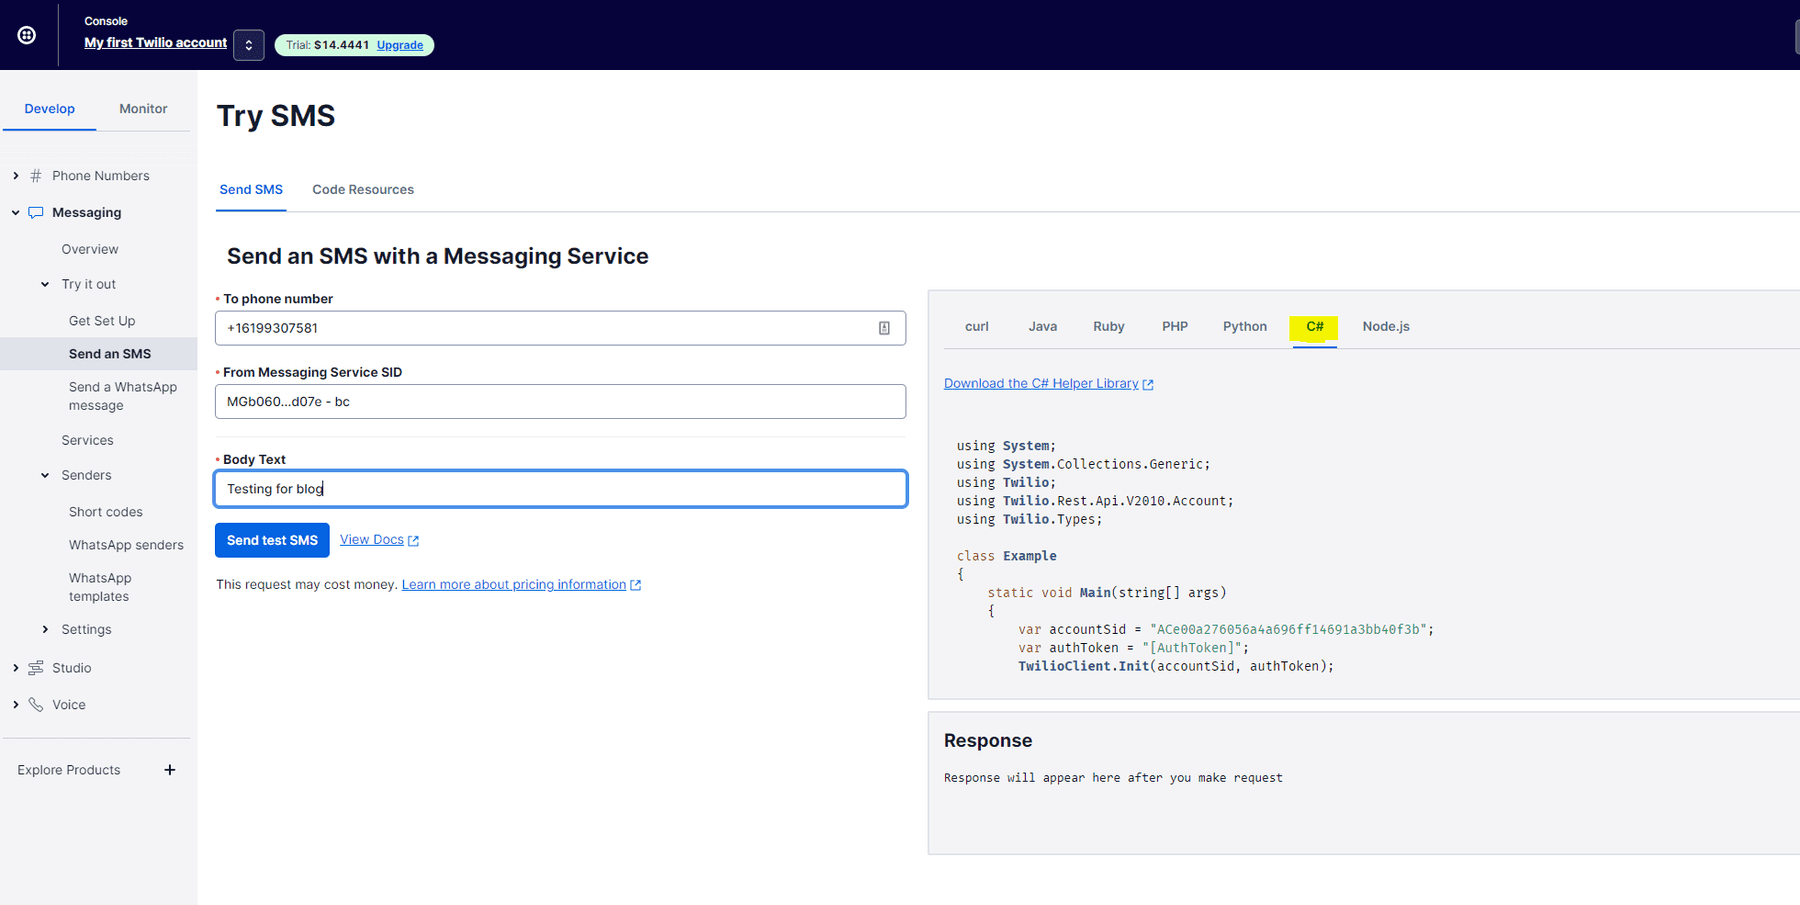Click into the Body Text field

click(560, 489)
